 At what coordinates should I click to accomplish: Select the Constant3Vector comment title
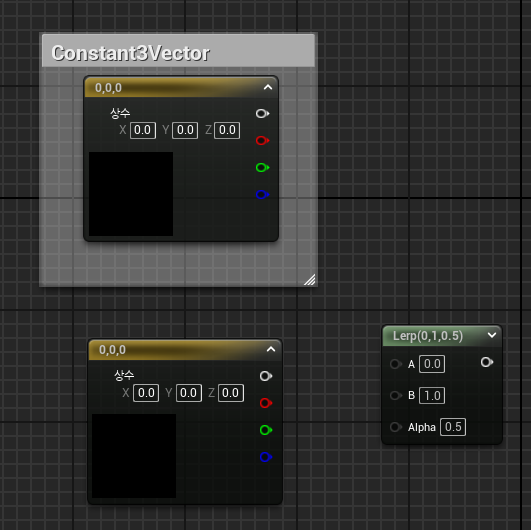click(x=130, y=53)
